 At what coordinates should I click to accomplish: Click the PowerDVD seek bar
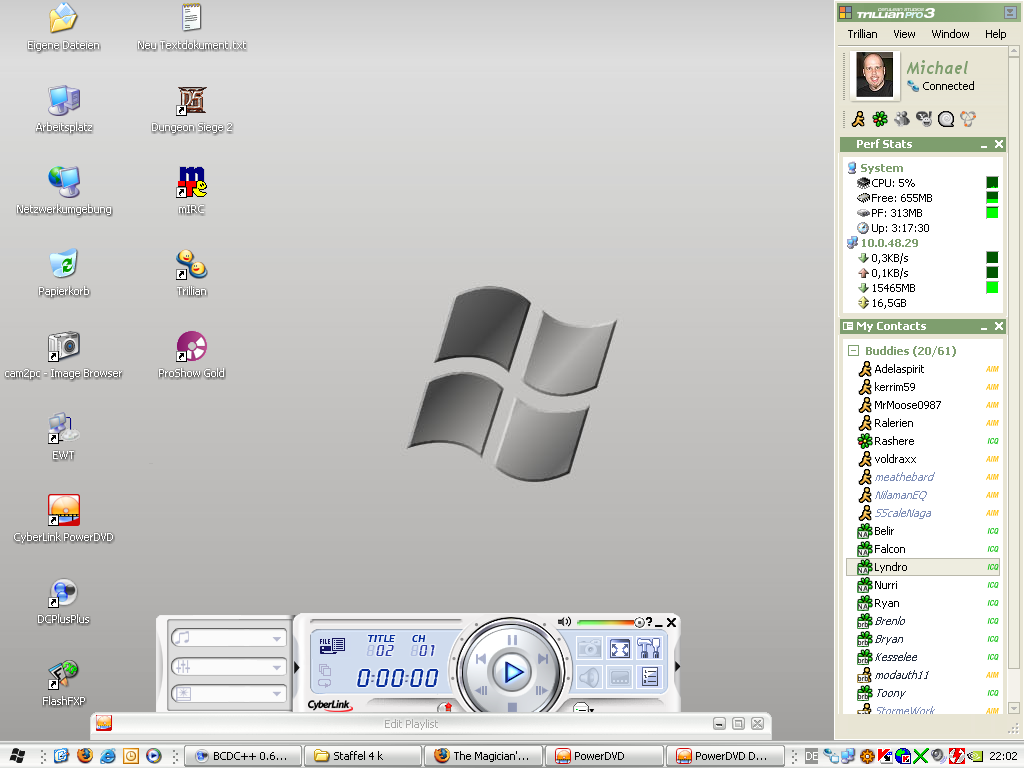[385, 622]
